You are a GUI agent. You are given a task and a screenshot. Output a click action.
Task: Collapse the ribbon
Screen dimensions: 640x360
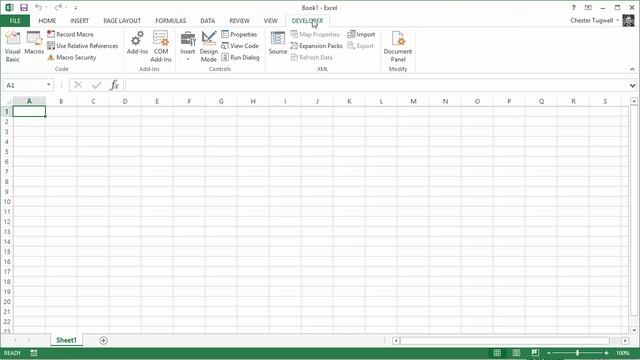632,69
